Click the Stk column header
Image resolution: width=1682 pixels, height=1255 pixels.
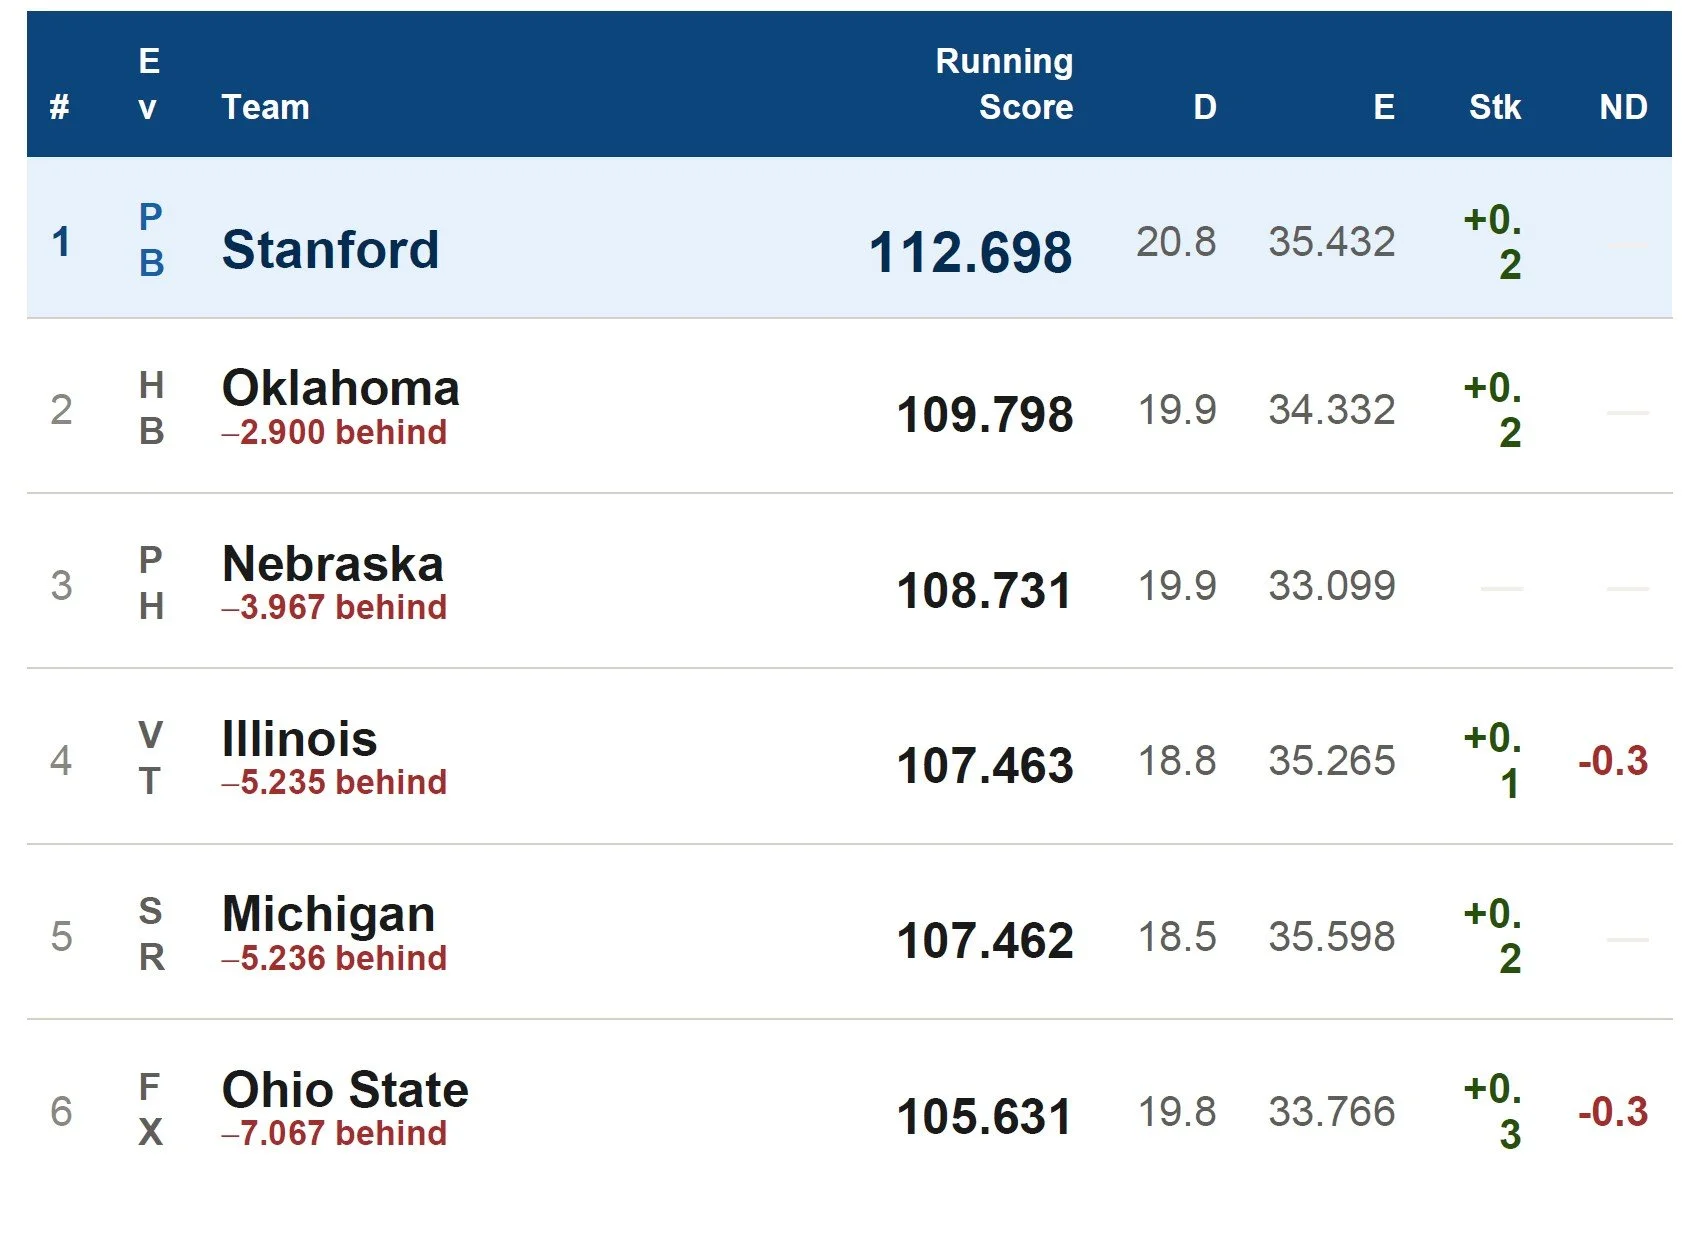[x=1494, y=107]
